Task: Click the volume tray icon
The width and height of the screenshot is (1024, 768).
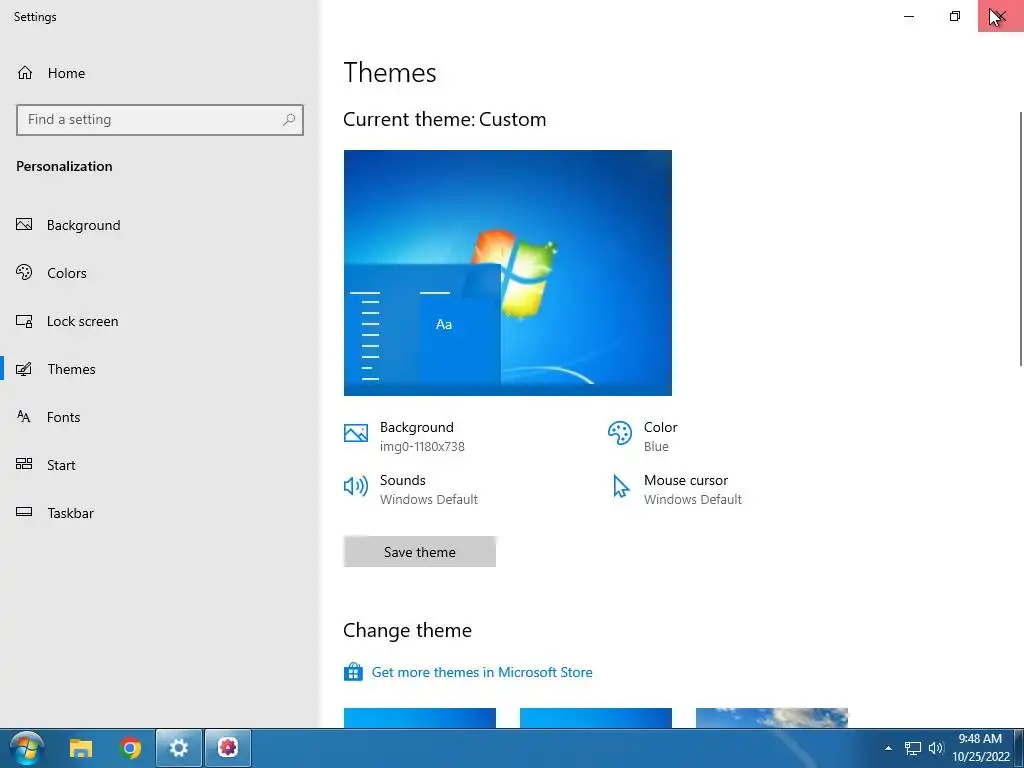Action: tap(936, 748)
